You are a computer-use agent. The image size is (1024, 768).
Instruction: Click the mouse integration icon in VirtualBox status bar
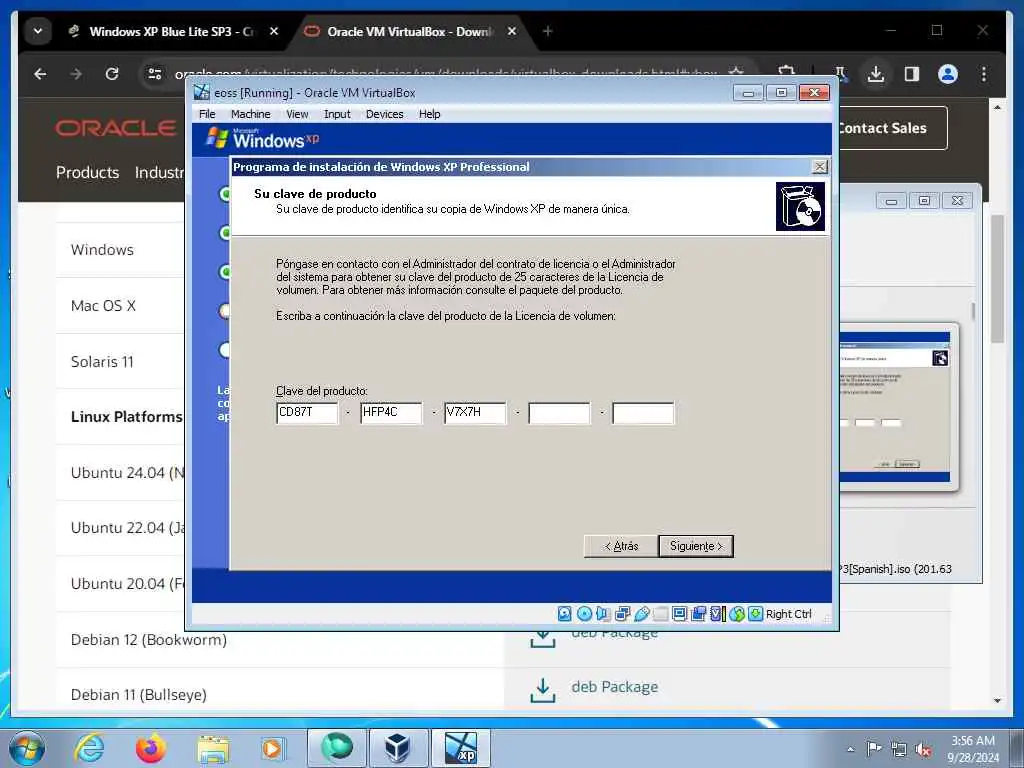[x=737, y=614]
